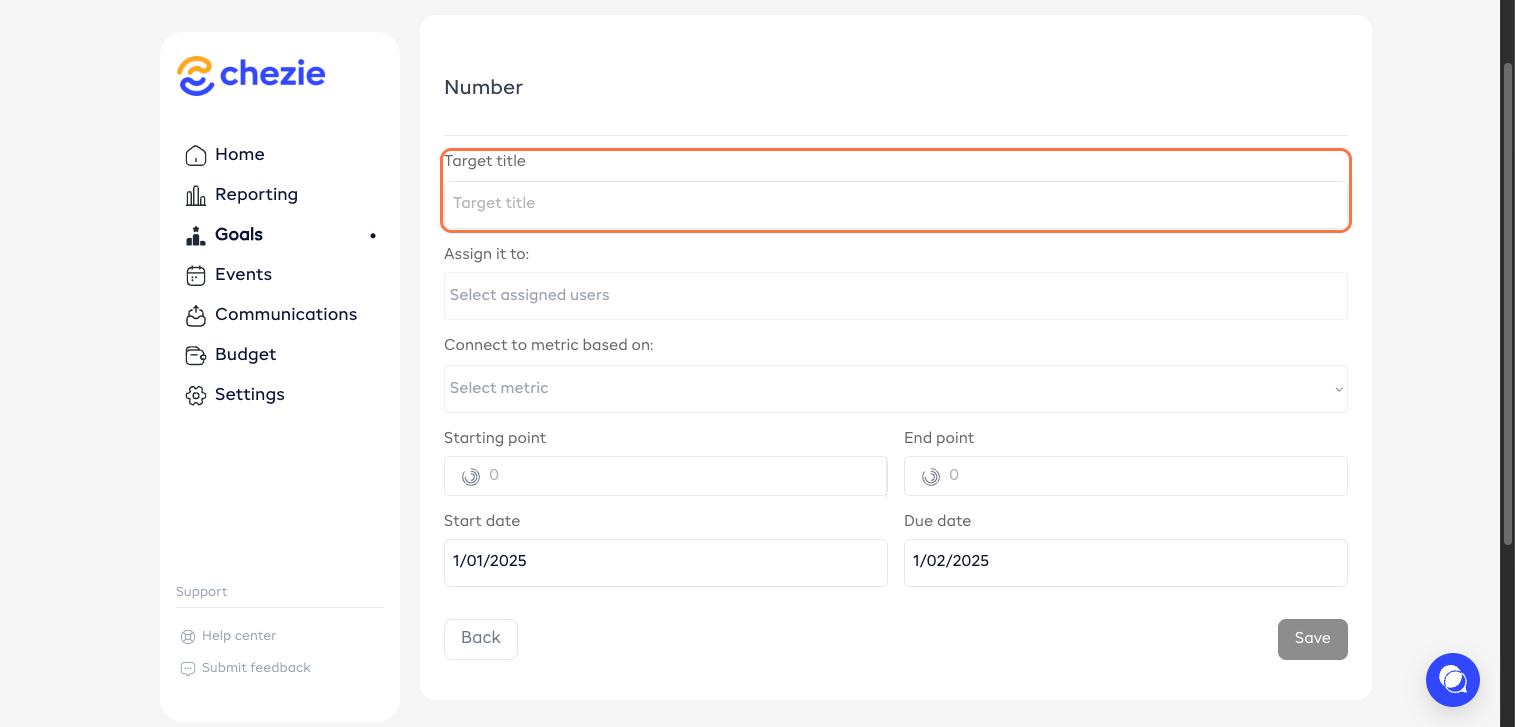Open the Select assigned users dropdown

pos(895,296)
